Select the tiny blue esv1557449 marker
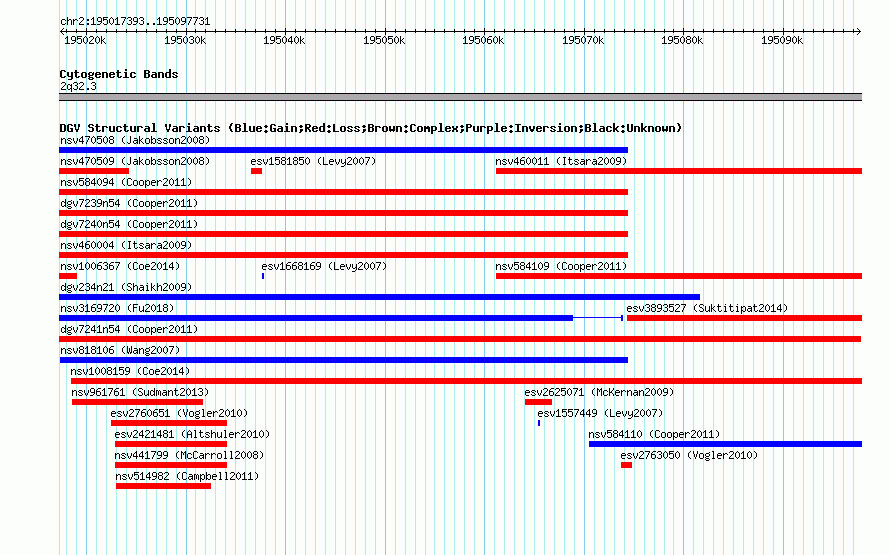Image resolution: width=890 pixels, height=555 pixels. (539, 423)
